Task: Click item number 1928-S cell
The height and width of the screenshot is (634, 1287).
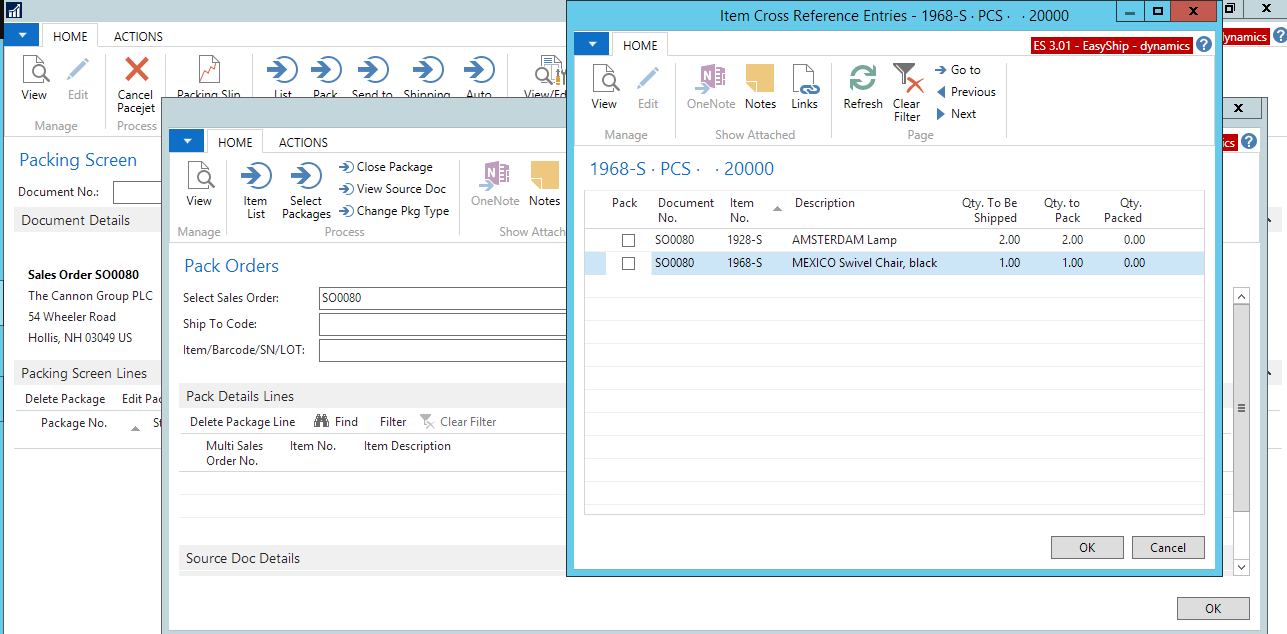Action: 745,240
